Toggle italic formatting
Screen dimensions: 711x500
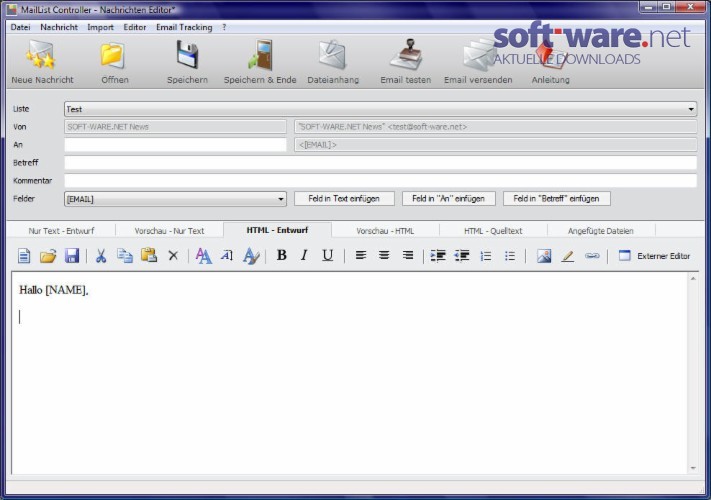(304, 256)
